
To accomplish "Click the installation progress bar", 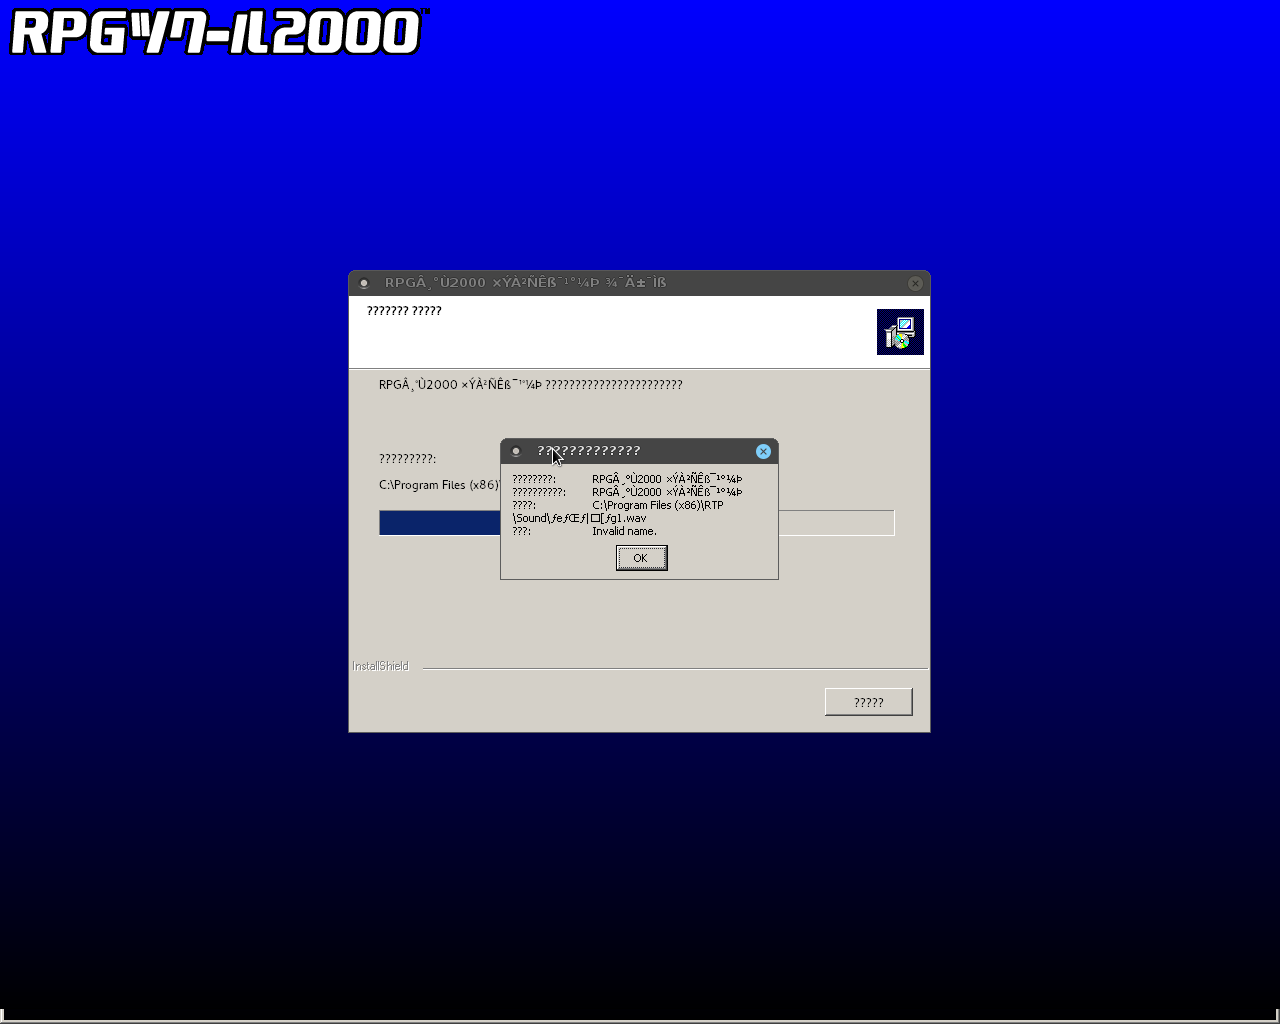I will [x=636, y=522].
